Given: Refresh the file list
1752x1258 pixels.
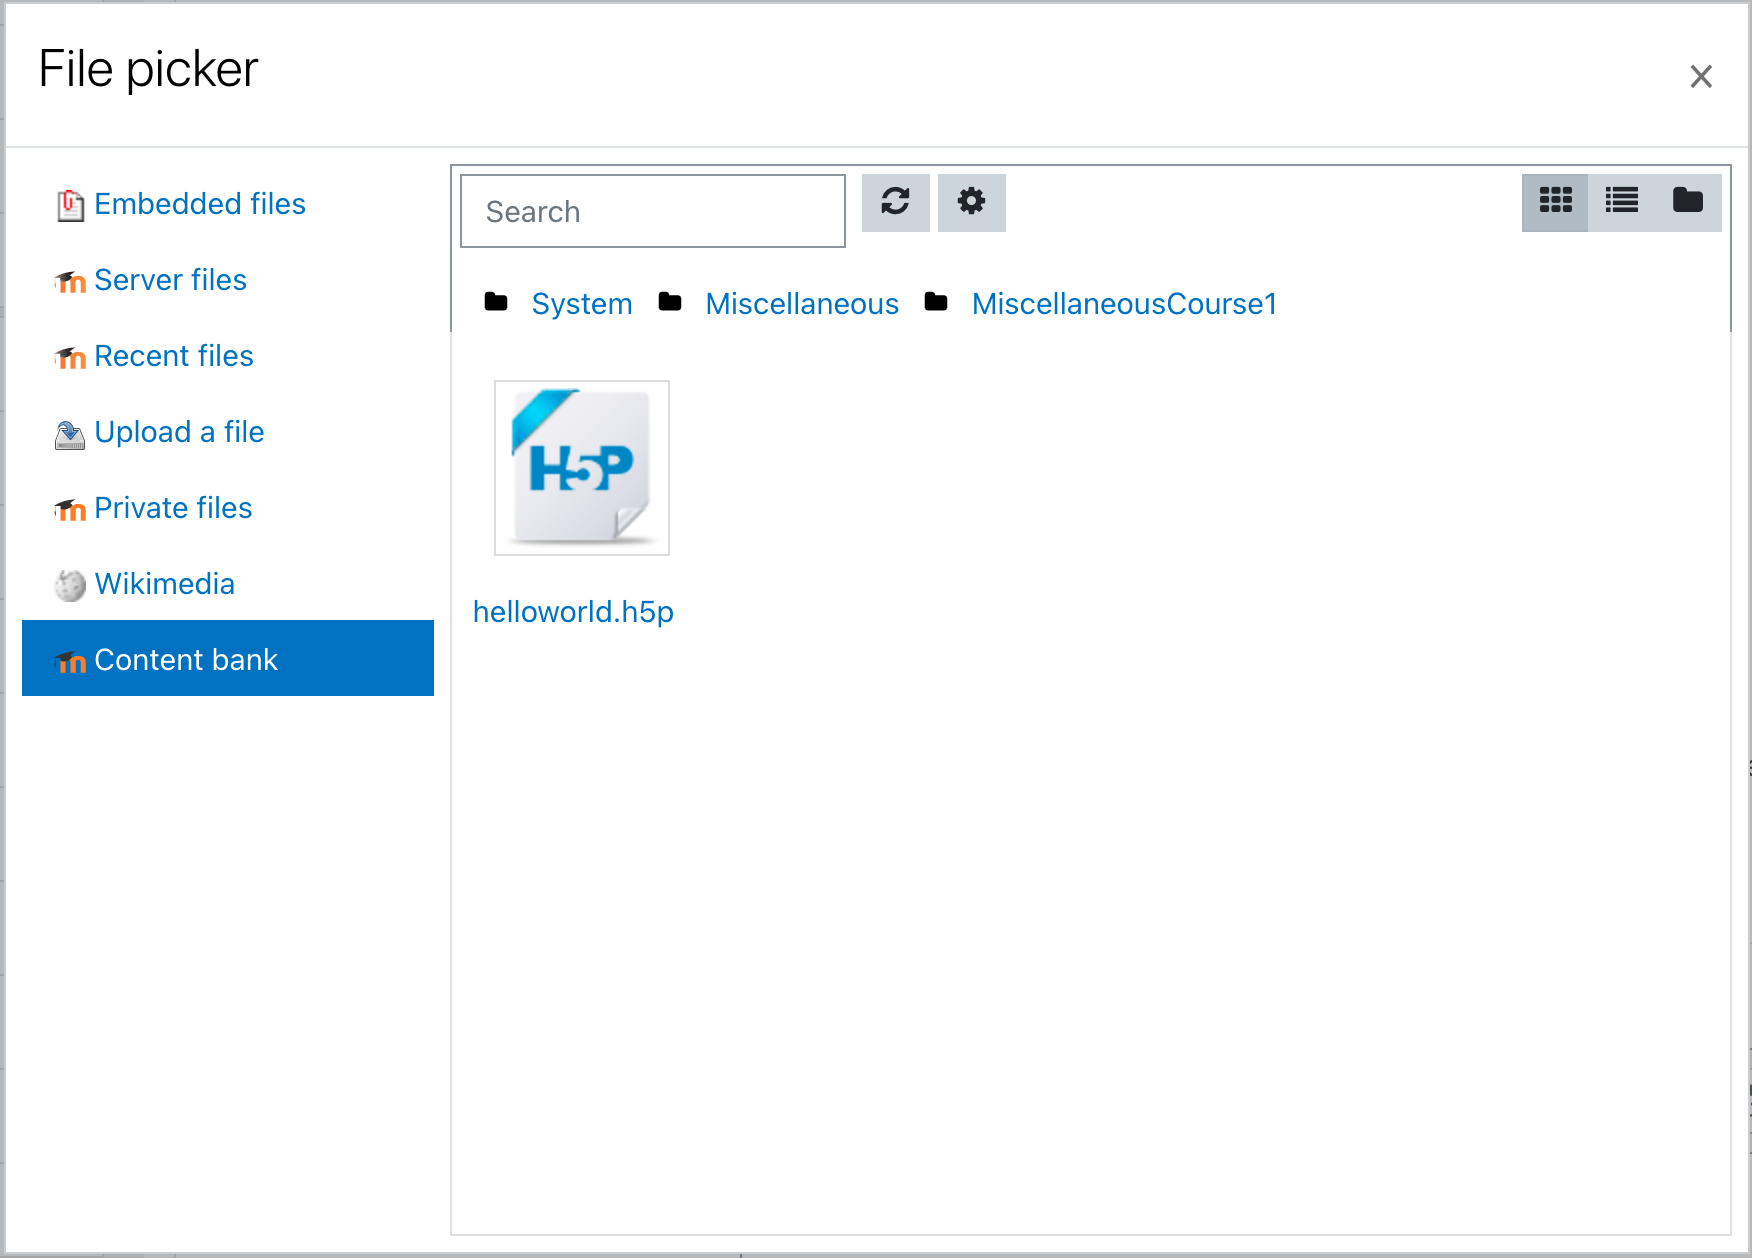Looking at the screenshot, I should coord(896,202).
